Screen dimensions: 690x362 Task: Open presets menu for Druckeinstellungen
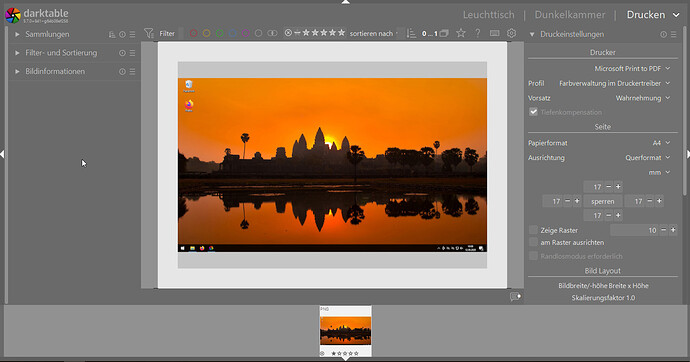coord(674,34)
